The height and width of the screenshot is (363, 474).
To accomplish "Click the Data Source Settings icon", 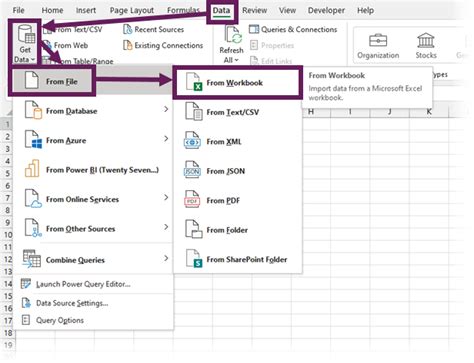I will point(26,303).
